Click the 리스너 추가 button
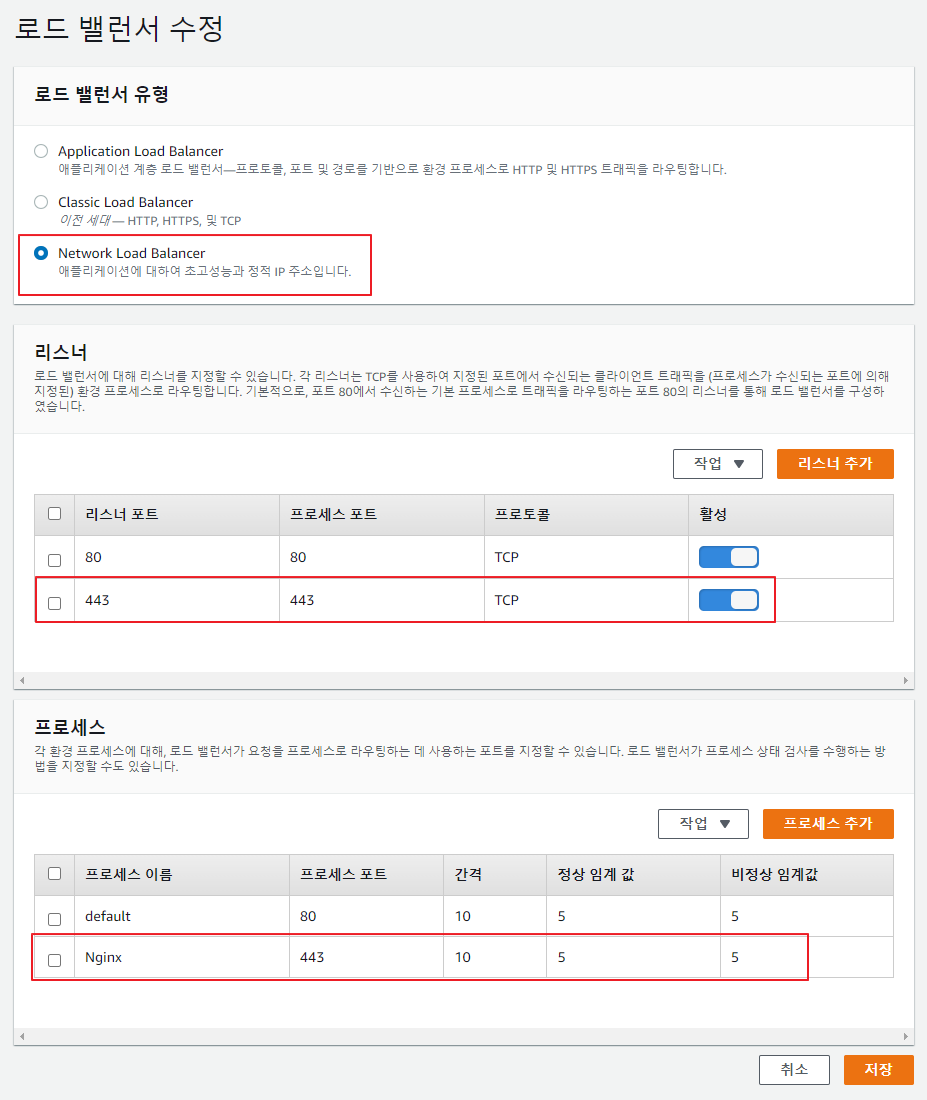This screenshot has width=927, height=1100. 834,464
